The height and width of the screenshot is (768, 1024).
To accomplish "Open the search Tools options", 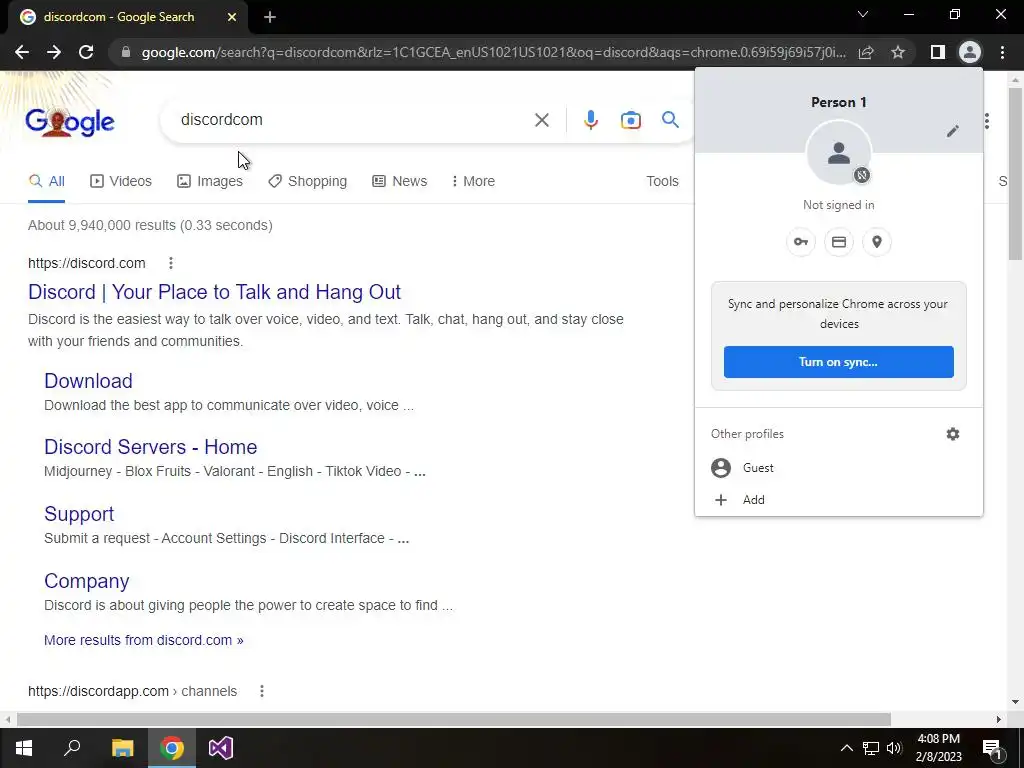I will tap(662, 182).
